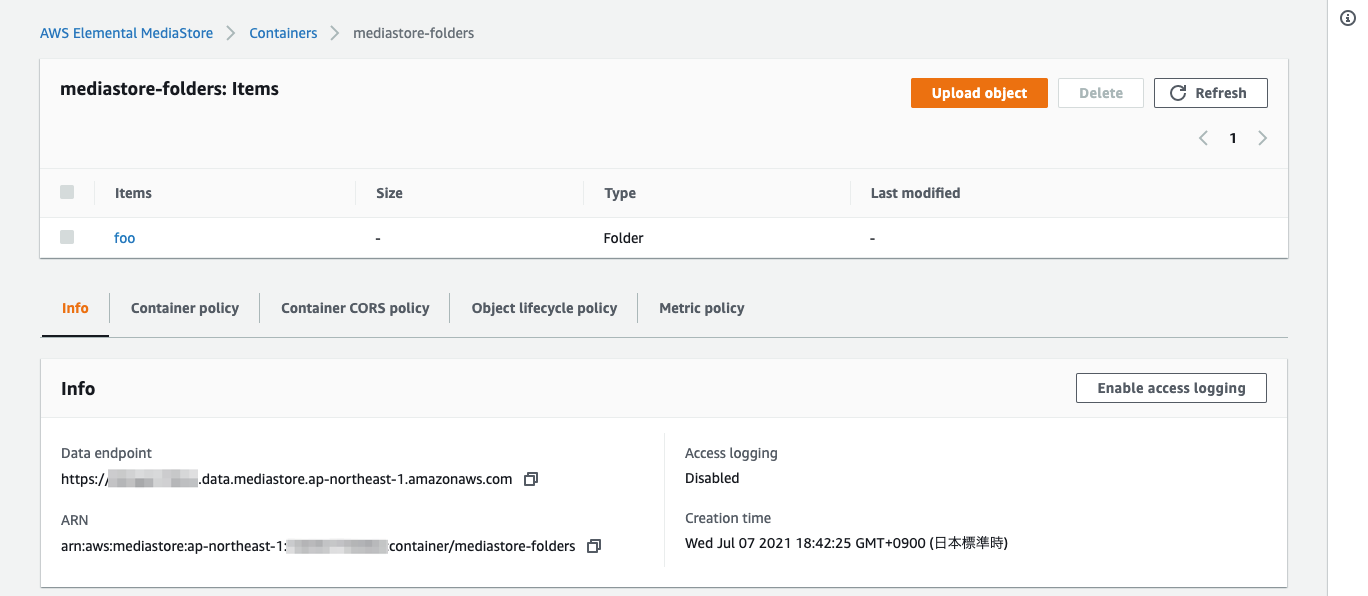Copy the Data endpoint URL icon
Viewport: 1368px width, 596px height.
tap(531, 479)
